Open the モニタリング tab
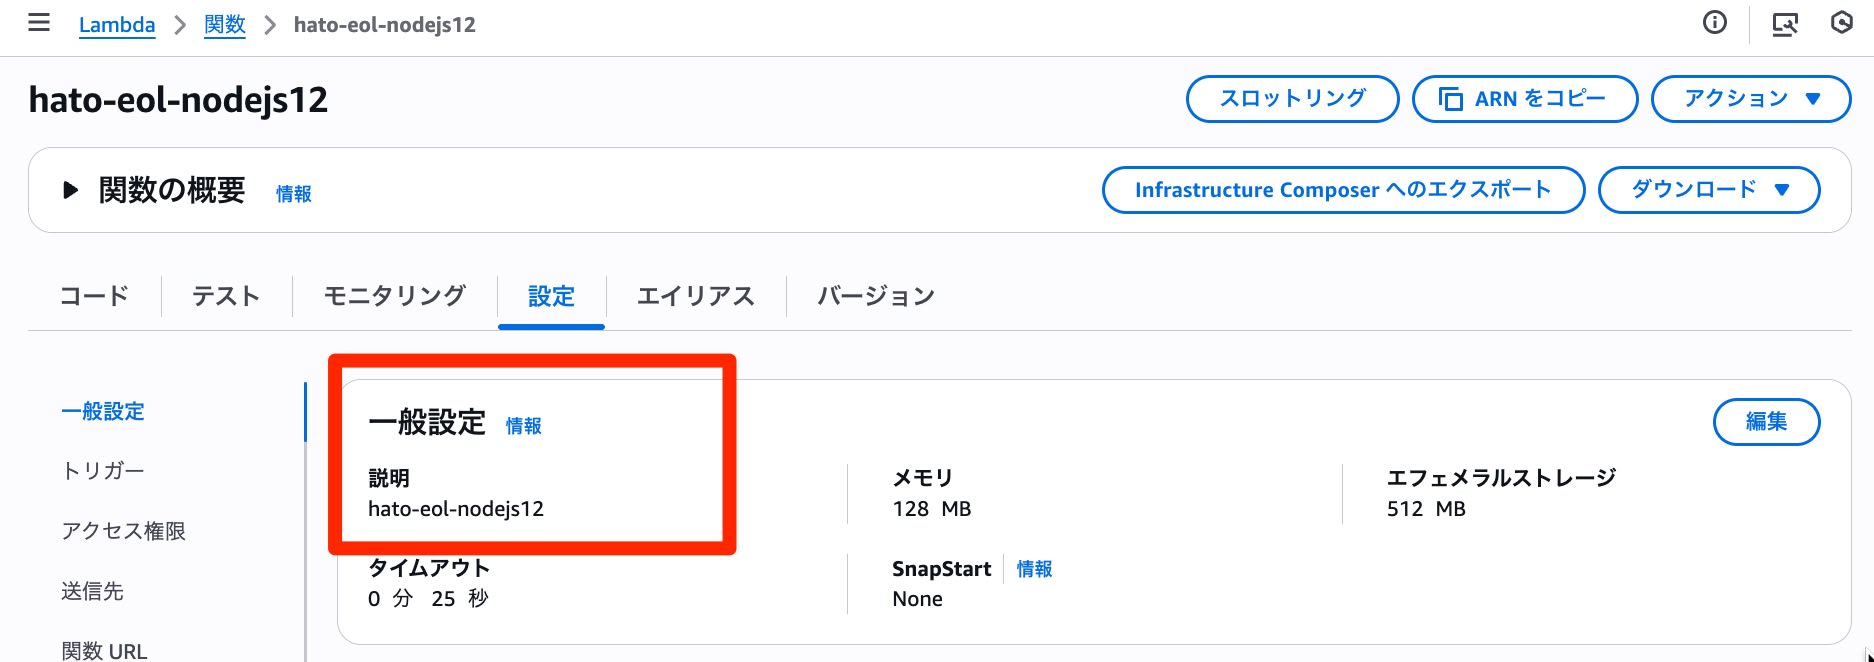The width and height of the screenshot is (1874, 662). (394, 296)
